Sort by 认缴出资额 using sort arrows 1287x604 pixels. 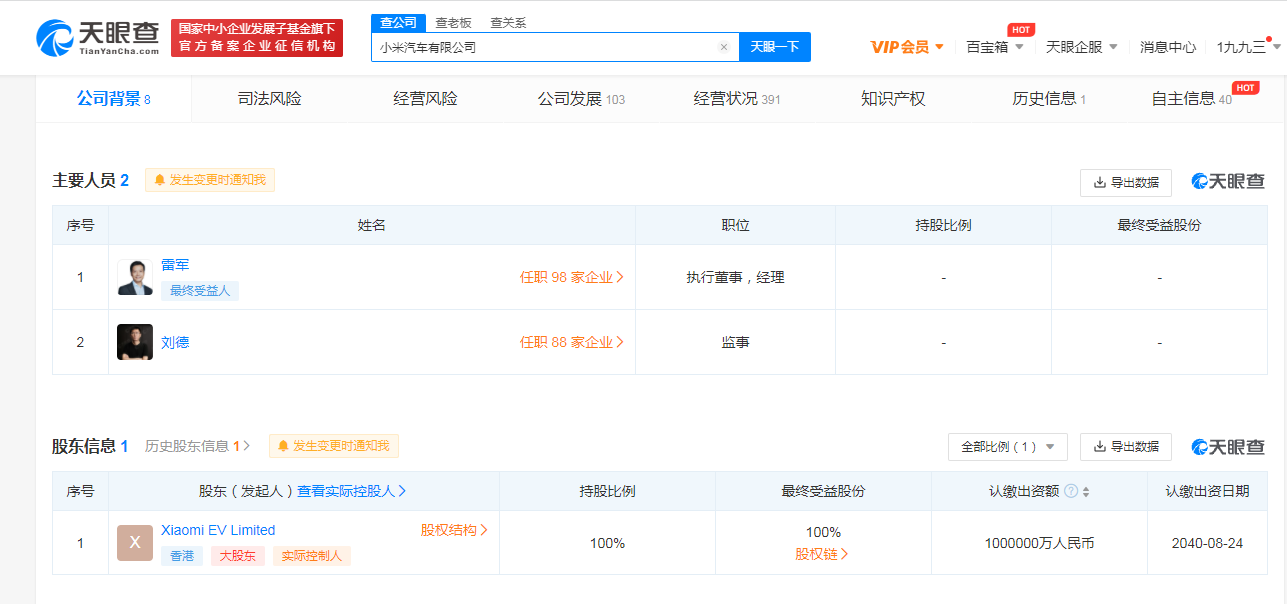click(1086, 491)
